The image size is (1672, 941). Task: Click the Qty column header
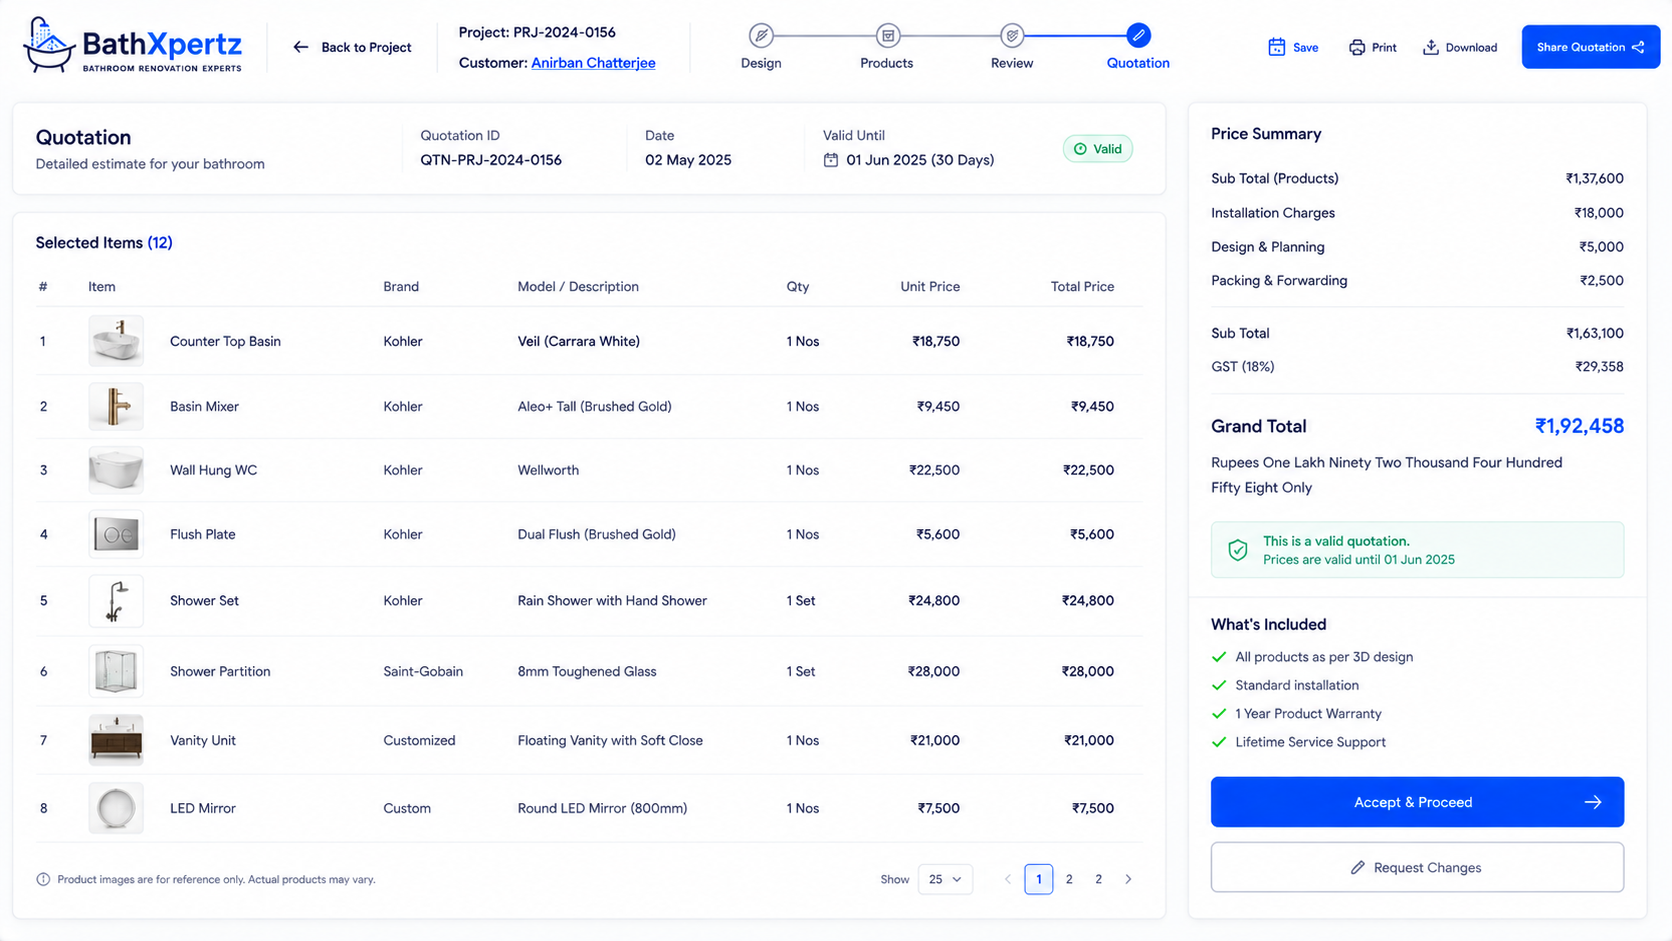pyautogui.click(x=797, y=287)
